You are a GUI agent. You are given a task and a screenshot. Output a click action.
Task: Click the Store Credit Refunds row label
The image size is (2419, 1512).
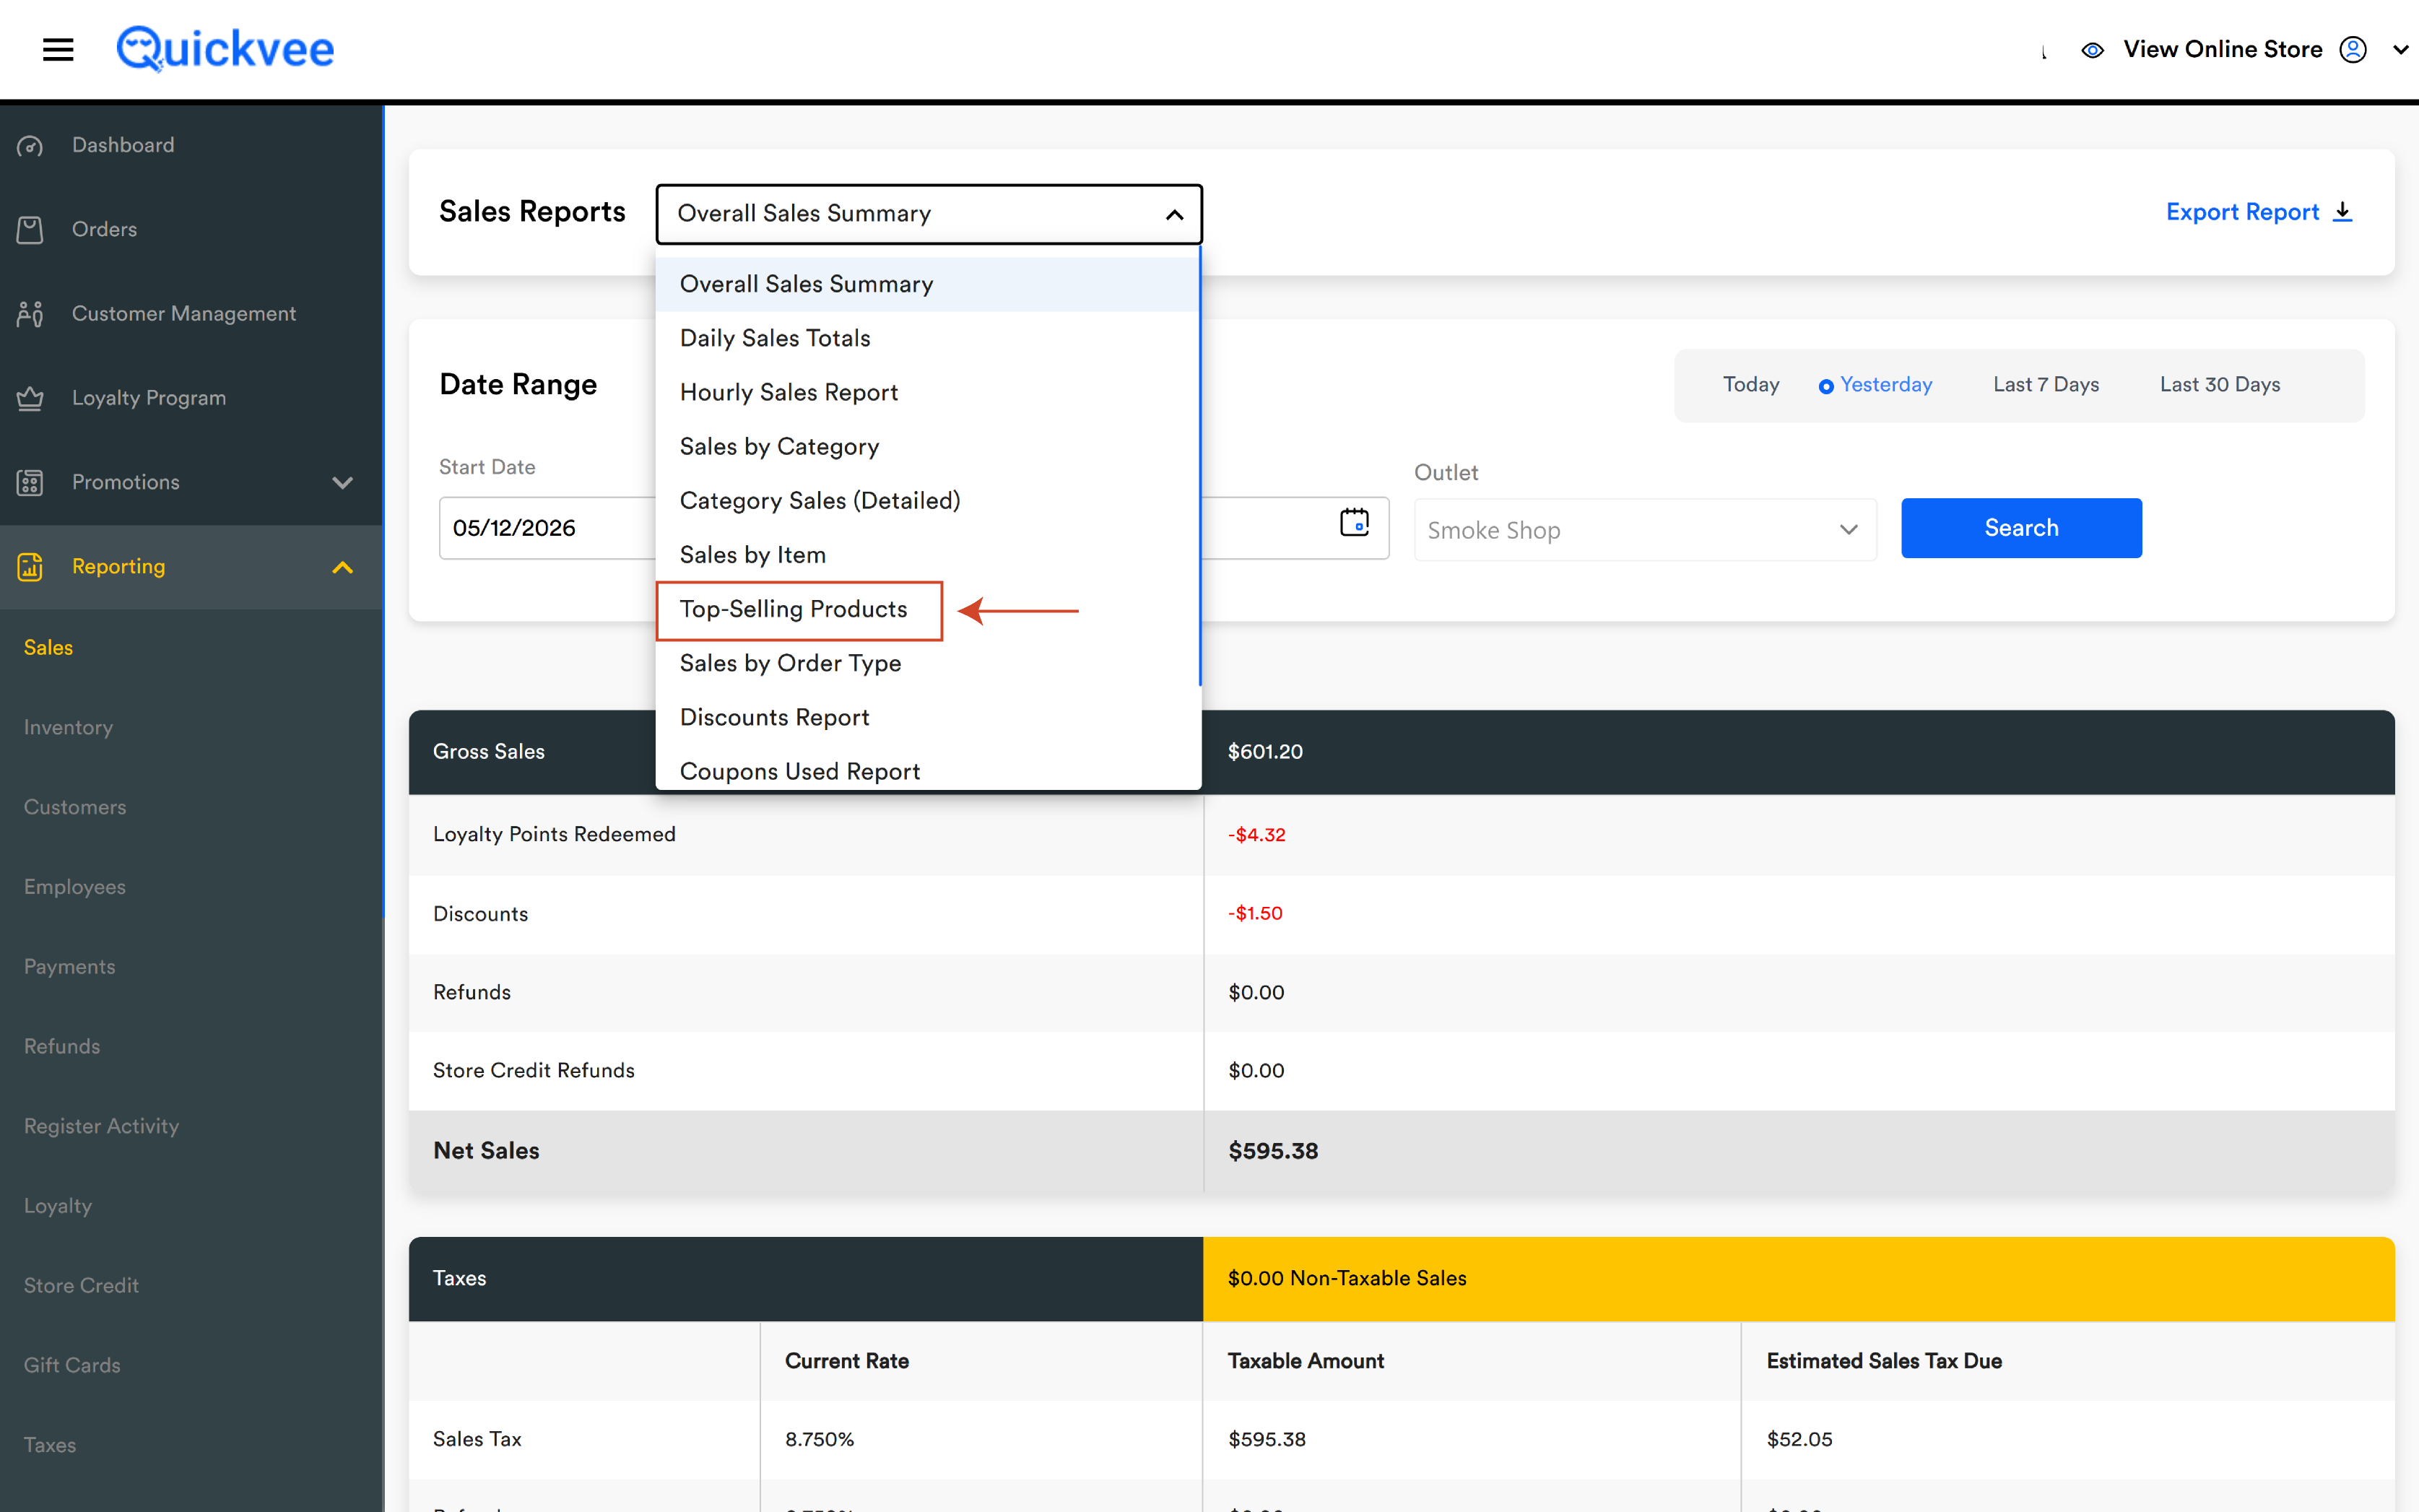[x=534, y=1071]
